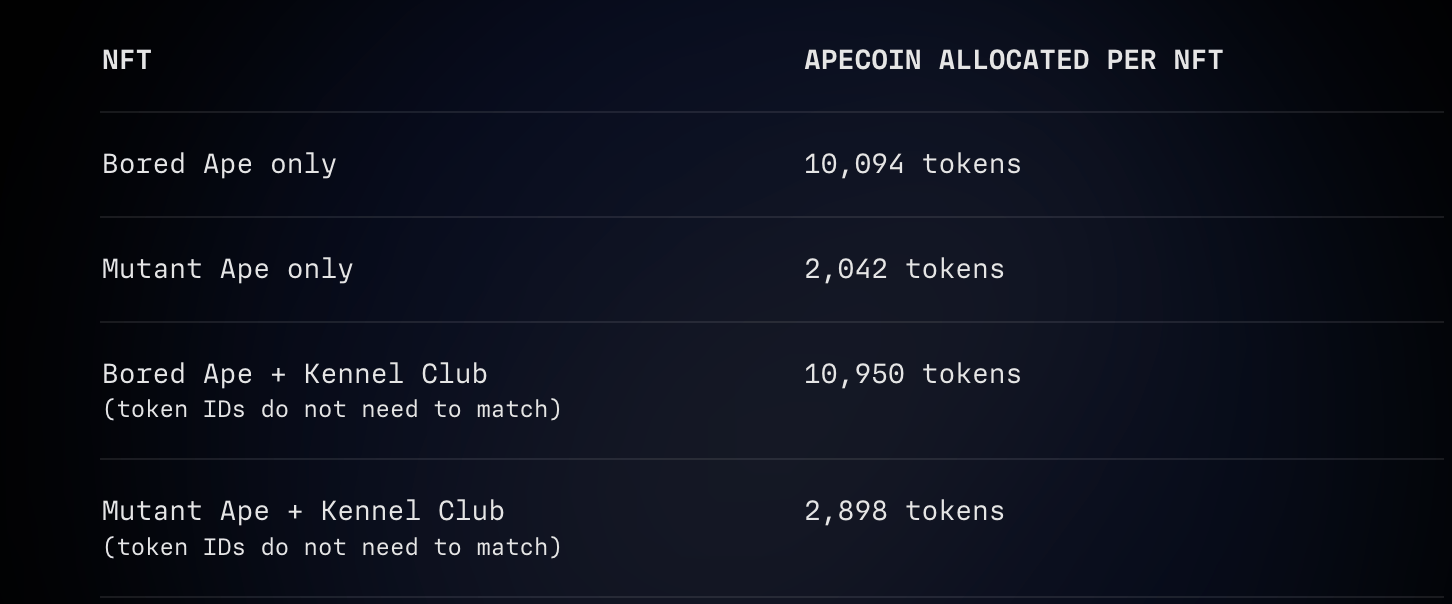This screenshot has height=604, width=1452.
Task: Select the Mutant Ape only row label
Action: (x=227, y=269)
